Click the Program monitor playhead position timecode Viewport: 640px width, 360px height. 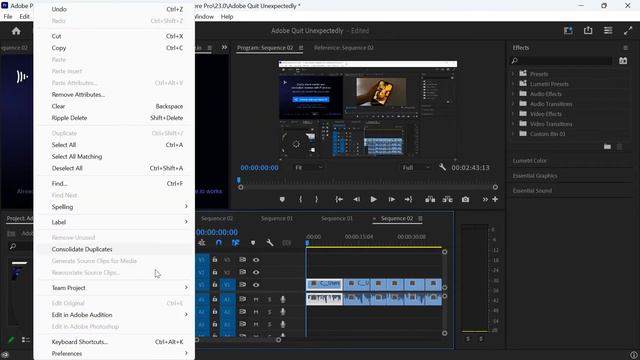pos(259,168)
